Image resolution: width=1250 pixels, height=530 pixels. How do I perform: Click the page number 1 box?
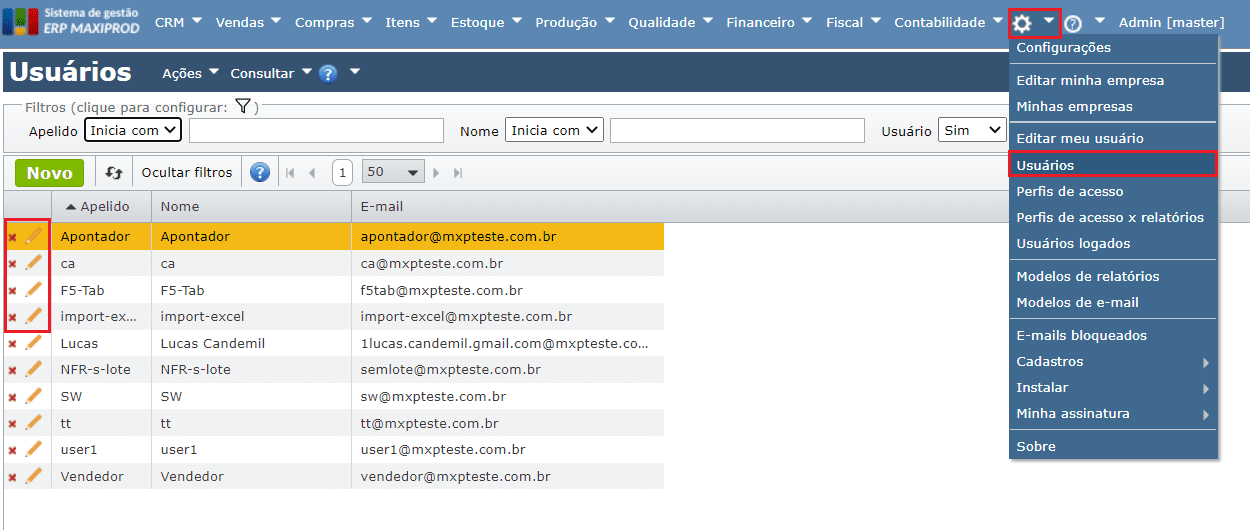(x=342, y=173)
